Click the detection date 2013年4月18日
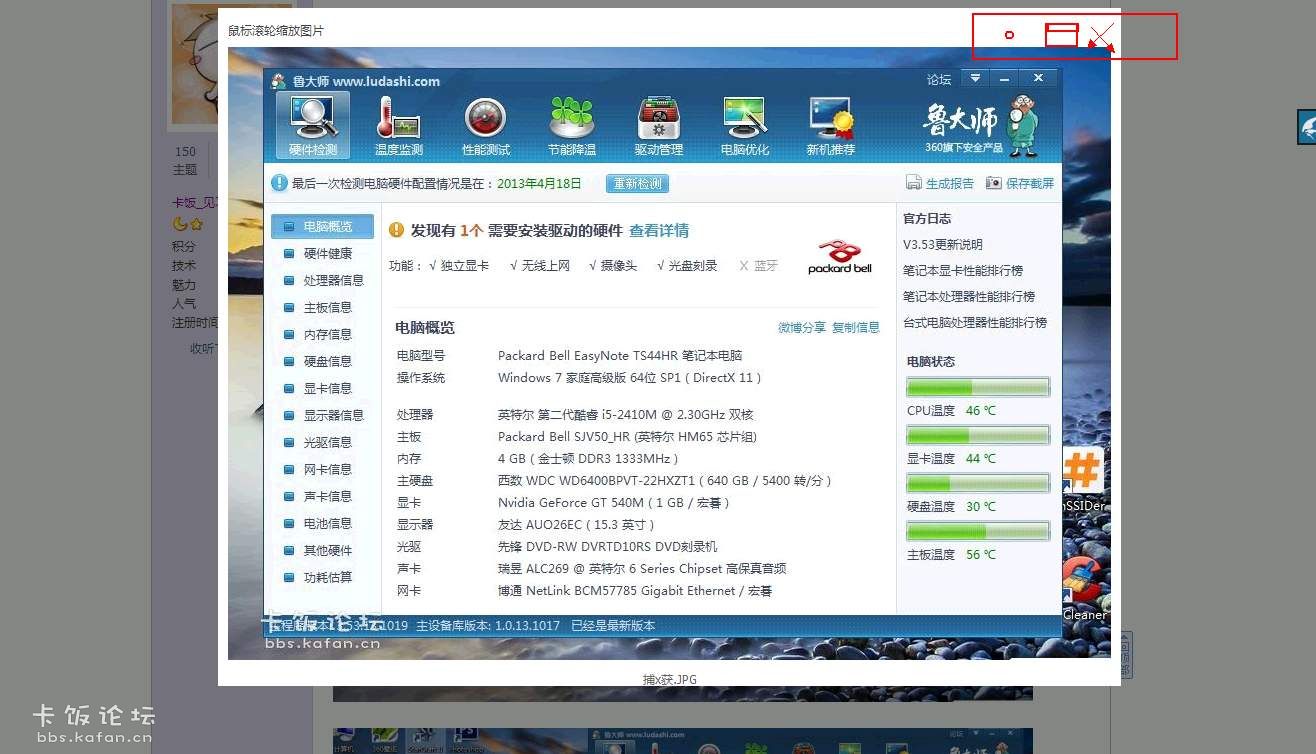1316x754 pixels. (x=539, y=184)
